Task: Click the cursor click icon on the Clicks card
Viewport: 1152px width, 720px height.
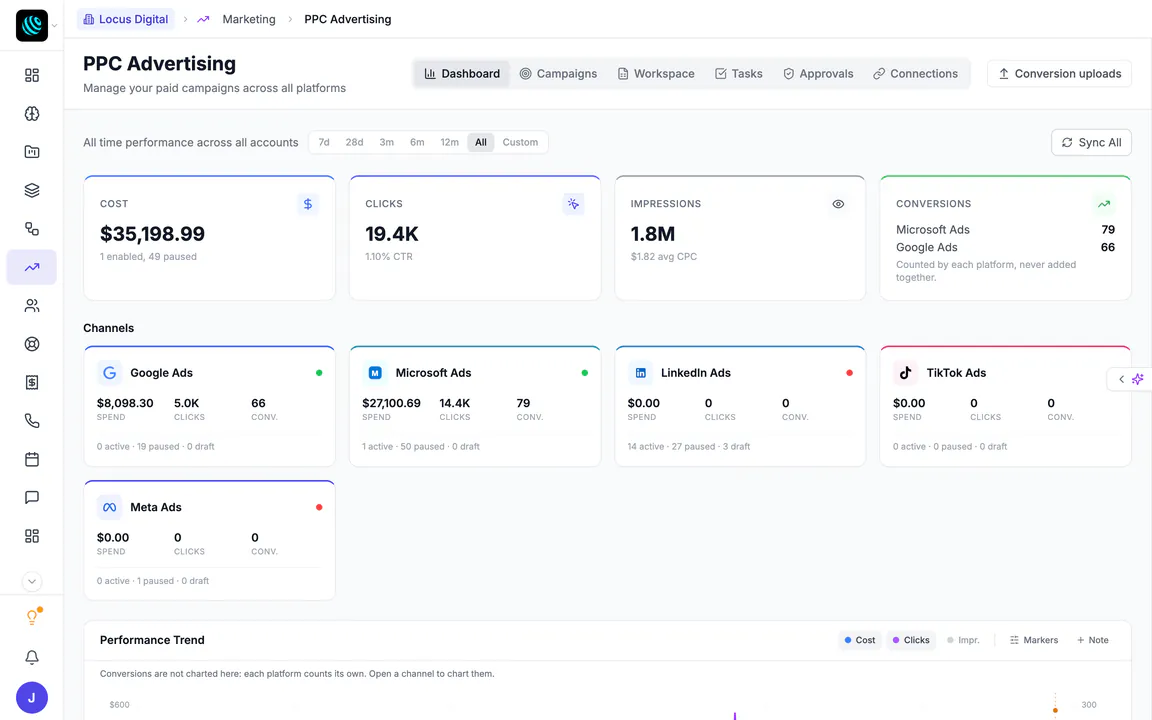Action: pyautogui.click(x=573, y=204)
